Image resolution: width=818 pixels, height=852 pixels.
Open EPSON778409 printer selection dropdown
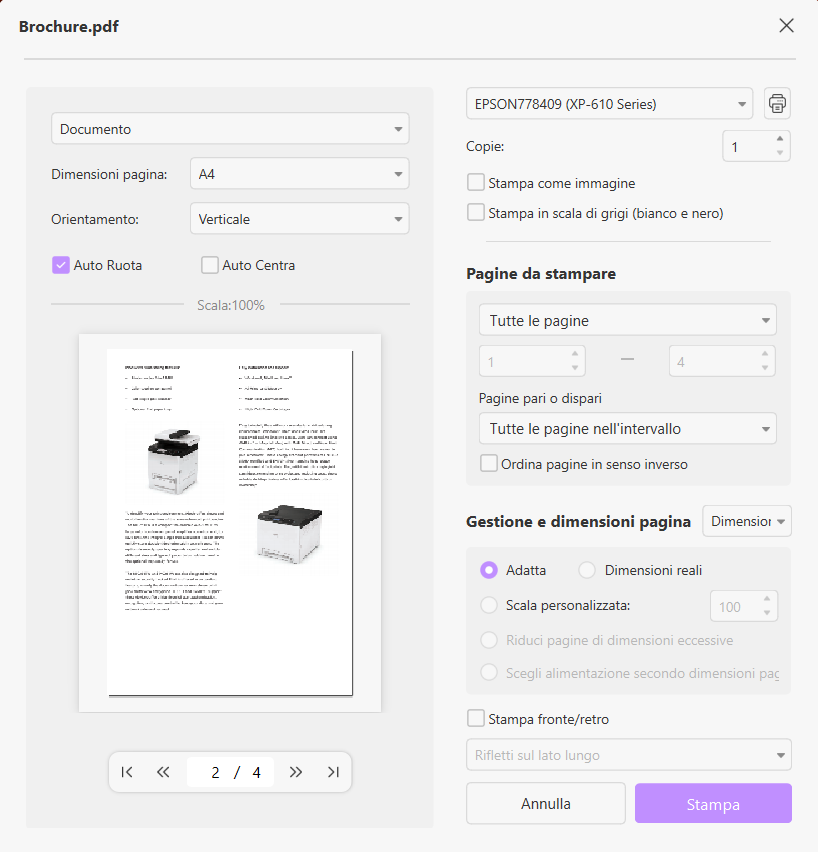point(609,103)
